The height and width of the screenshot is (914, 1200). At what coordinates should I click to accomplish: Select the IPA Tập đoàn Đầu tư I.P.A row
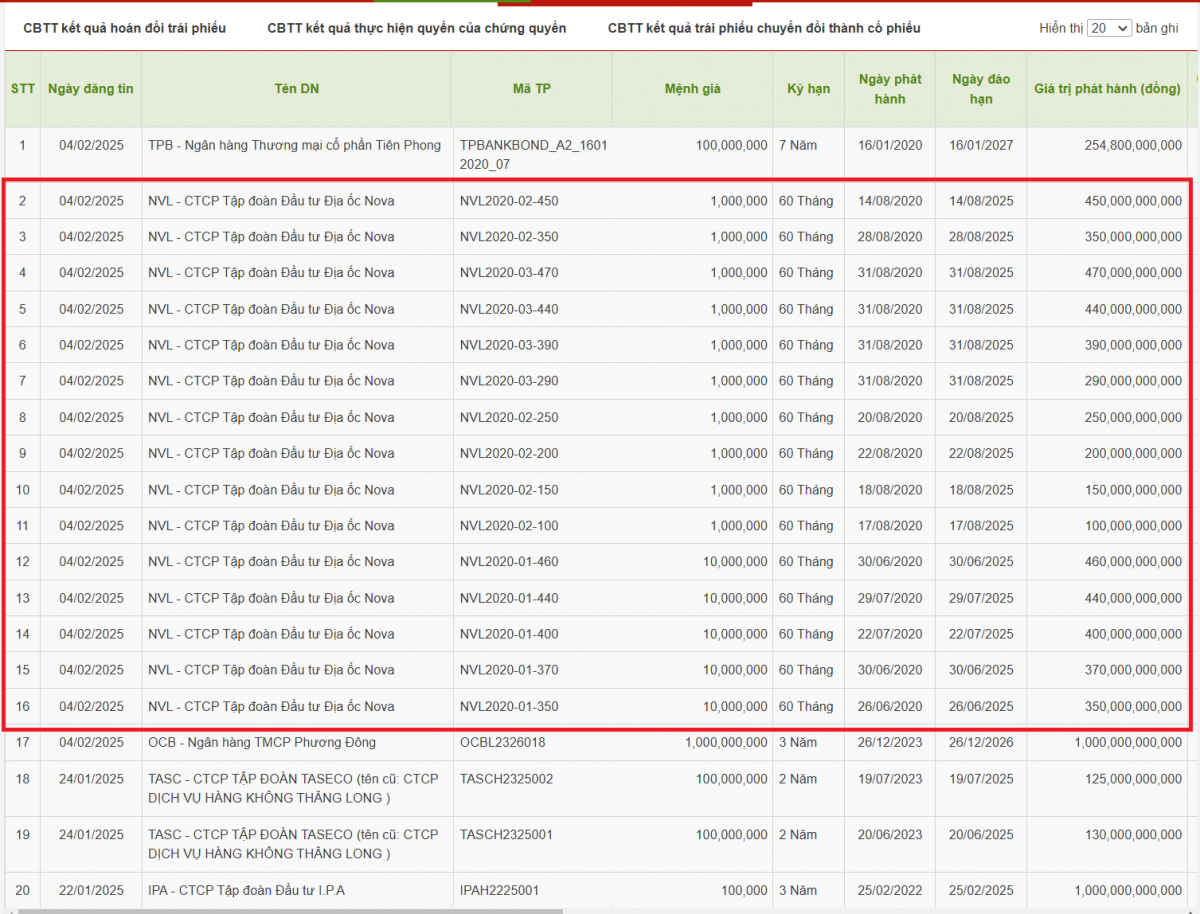click(246, 890)
